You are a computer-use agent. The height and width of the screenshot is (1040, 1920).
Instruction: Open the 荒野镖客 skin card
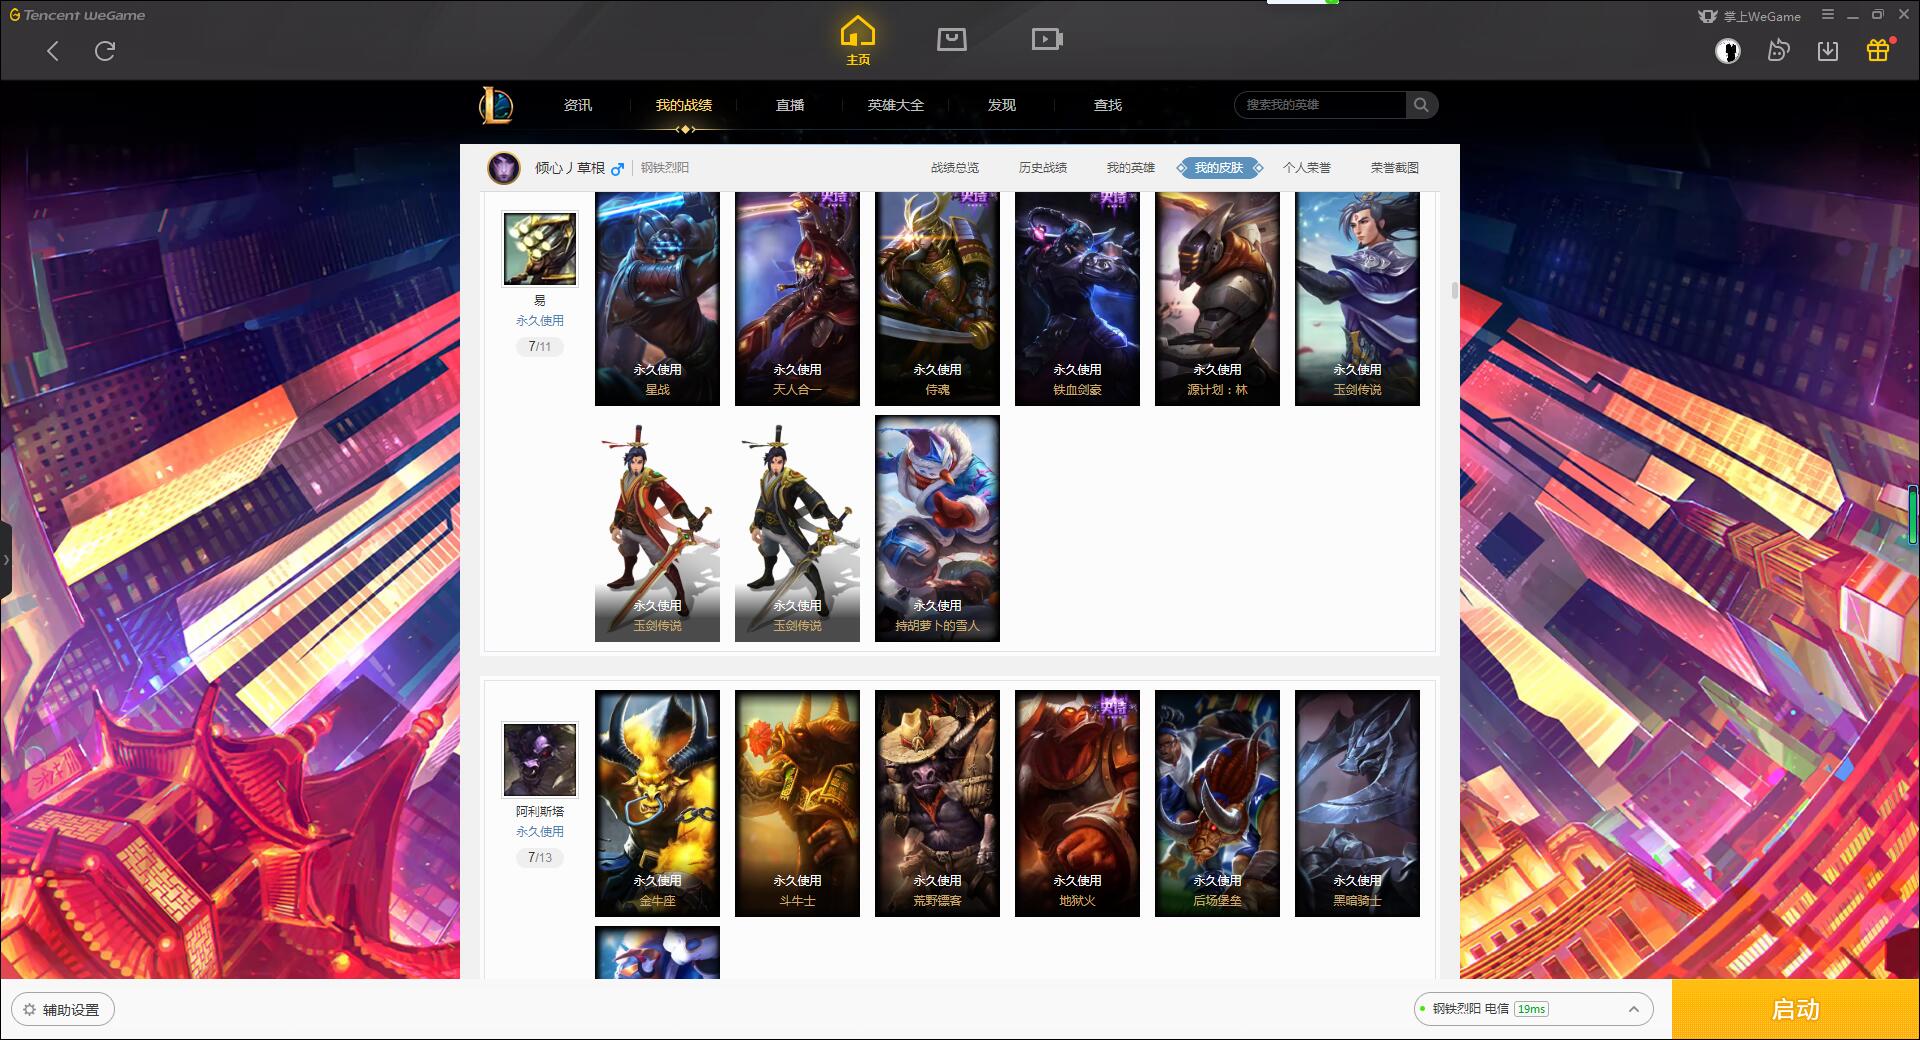coord(937,804)
